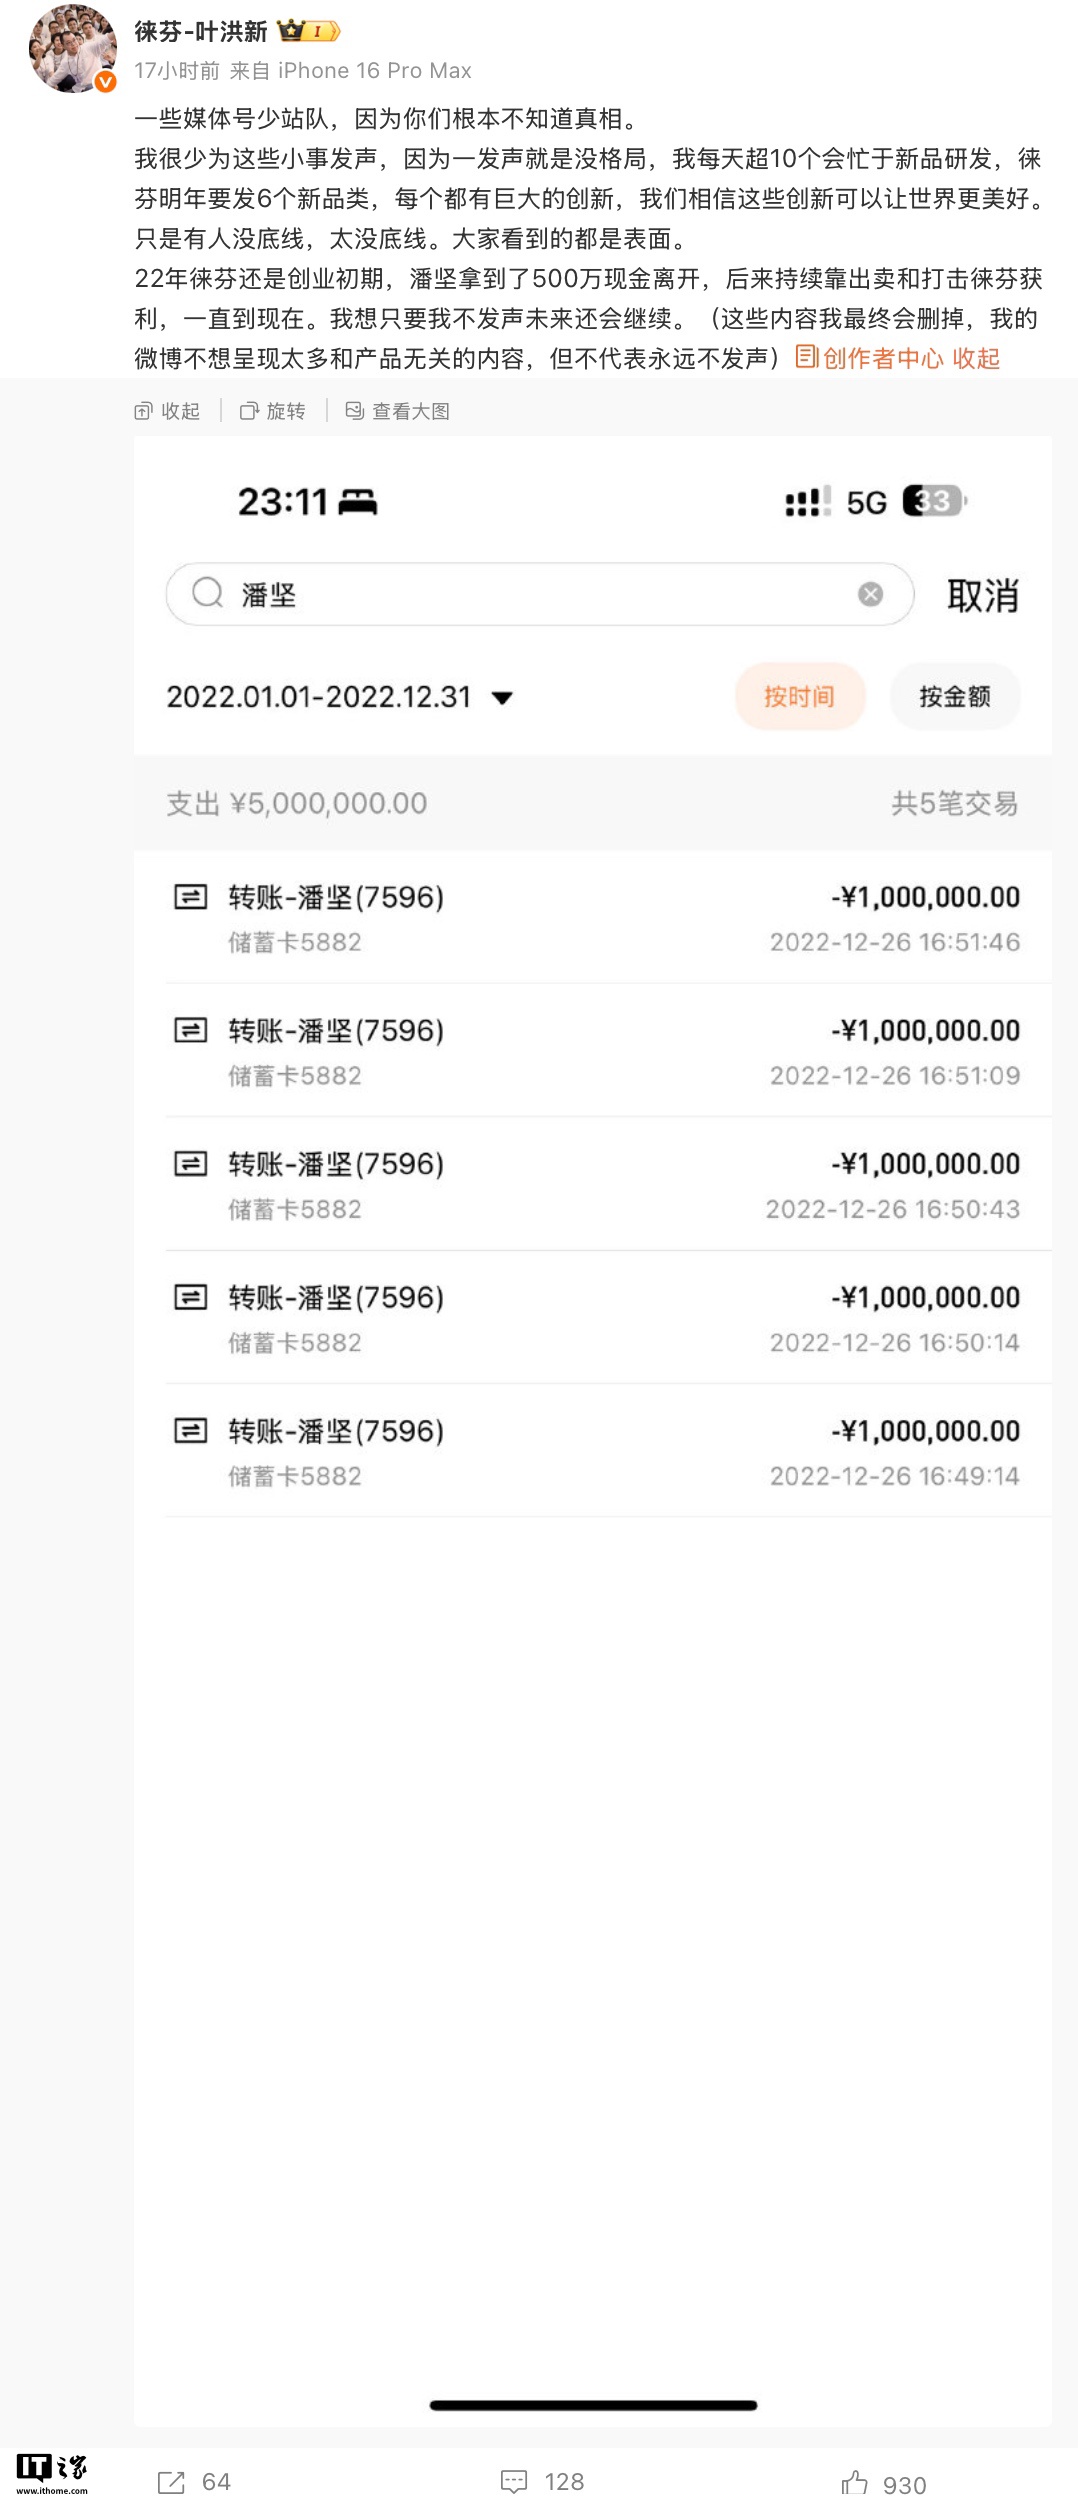Collapse the post text with 收起 link
The image size is (1078, 2506).
click(x=976, y=359)
